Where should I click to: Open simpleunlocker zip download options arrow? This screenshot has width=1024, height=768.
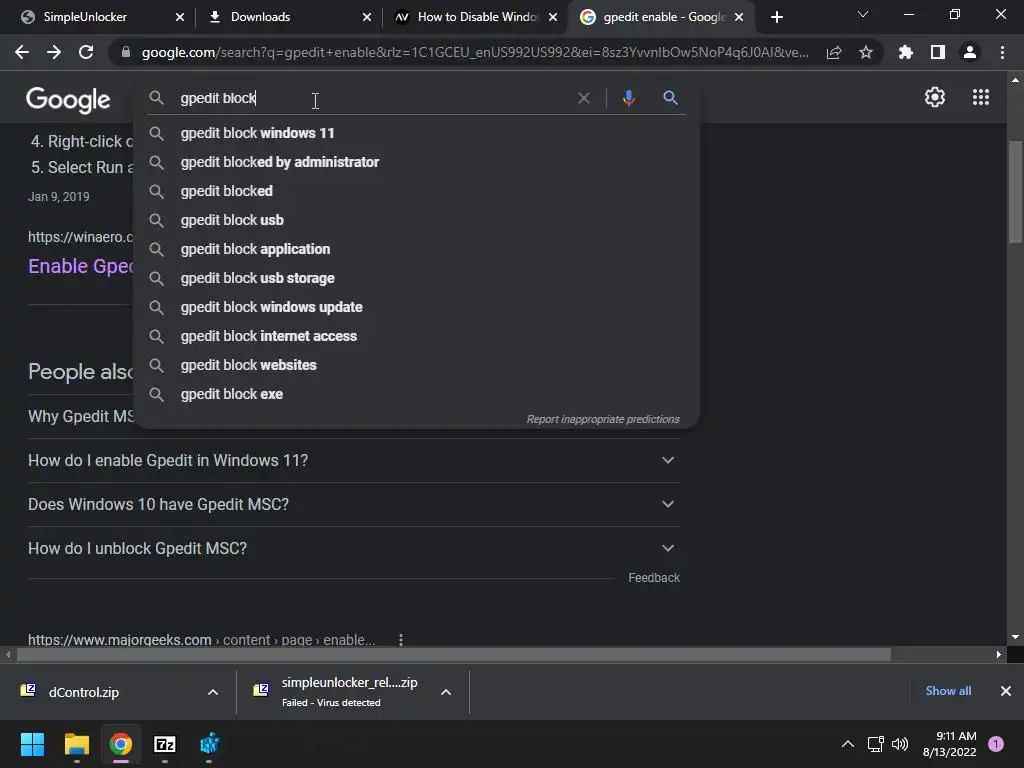coord(446,692)
